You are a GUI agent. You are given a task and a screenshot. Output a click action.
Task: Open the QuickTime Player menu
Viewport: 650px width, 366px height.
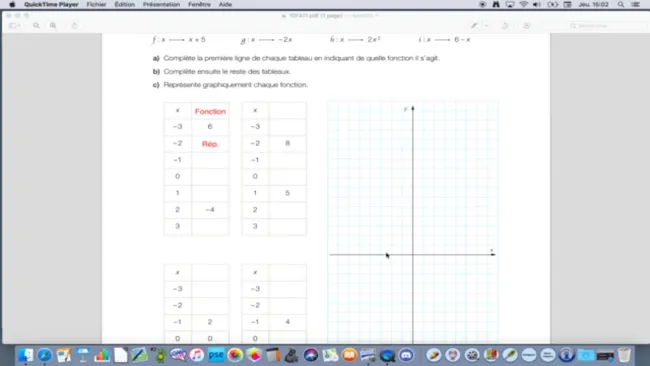pyautogui.click(x=51, y=5)
